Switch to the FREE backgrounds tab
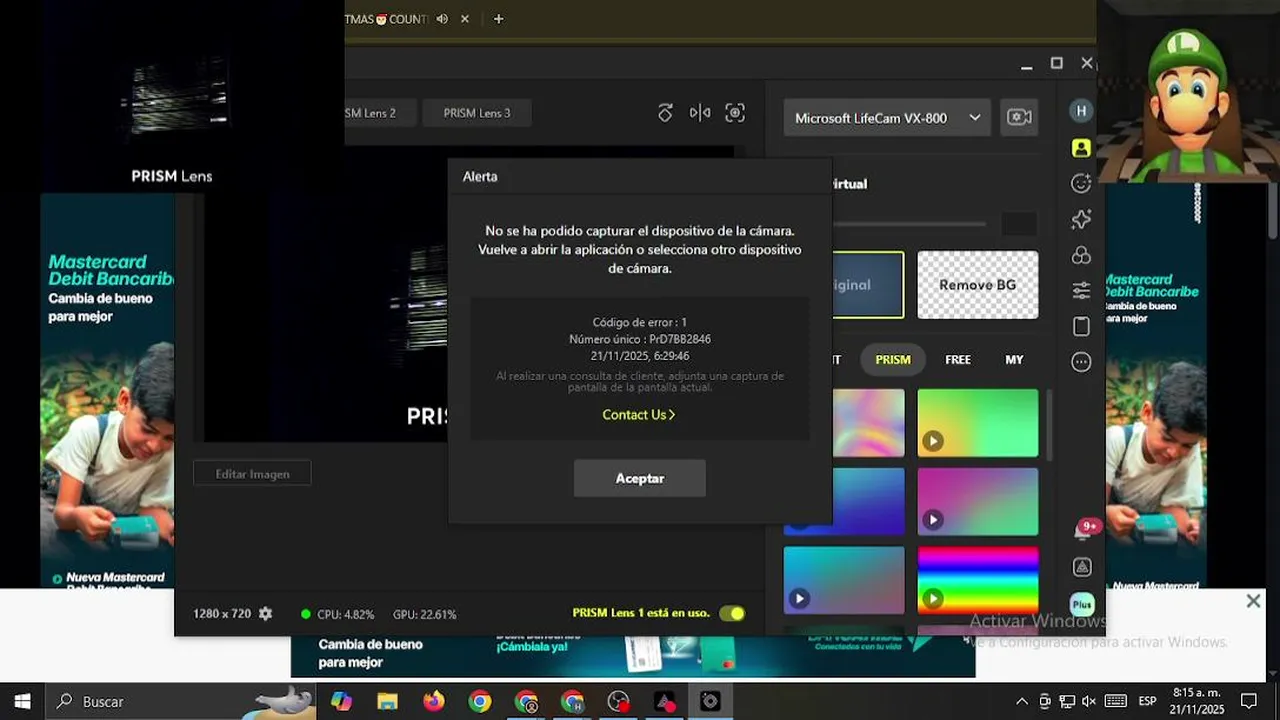1280x720 pixels. [x=958, y=360]
